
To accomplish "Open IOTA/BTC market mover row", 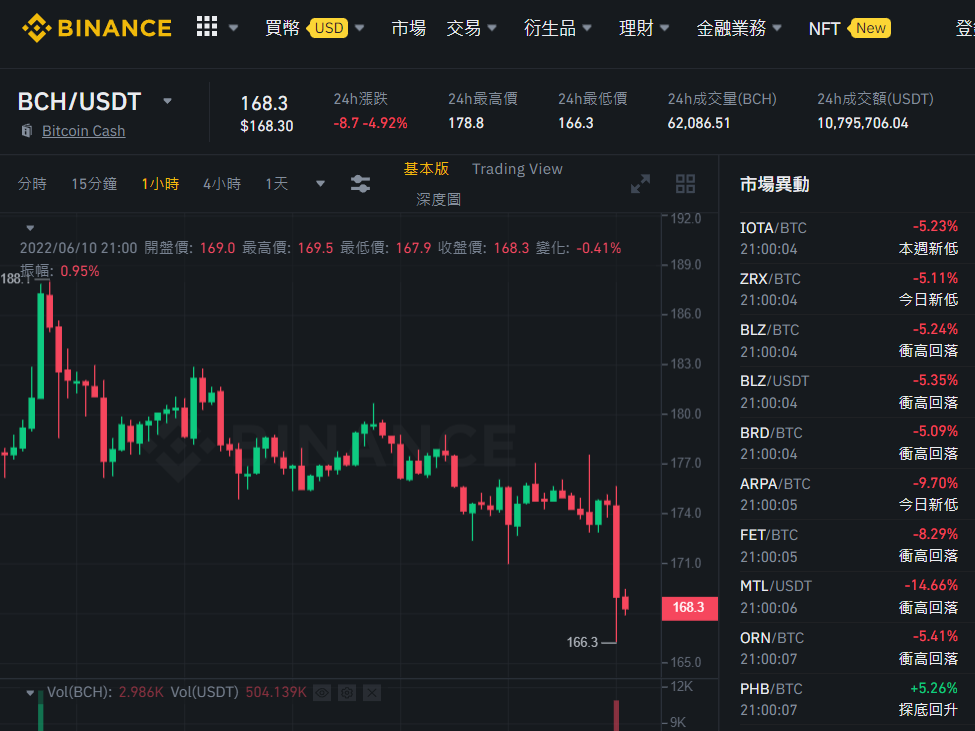I will pyautogui.click(x=849, y=238).
